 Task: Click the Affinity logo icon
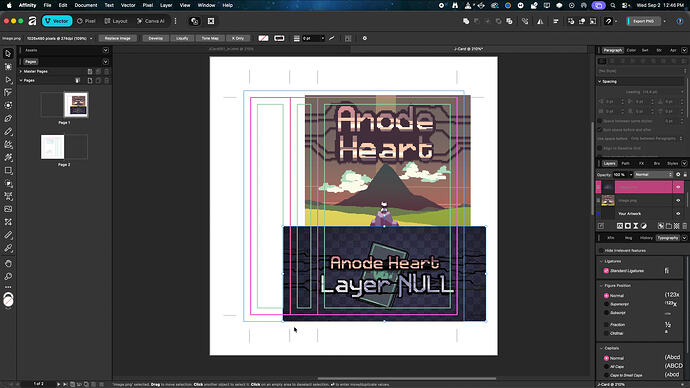click(x=32, y=21)
